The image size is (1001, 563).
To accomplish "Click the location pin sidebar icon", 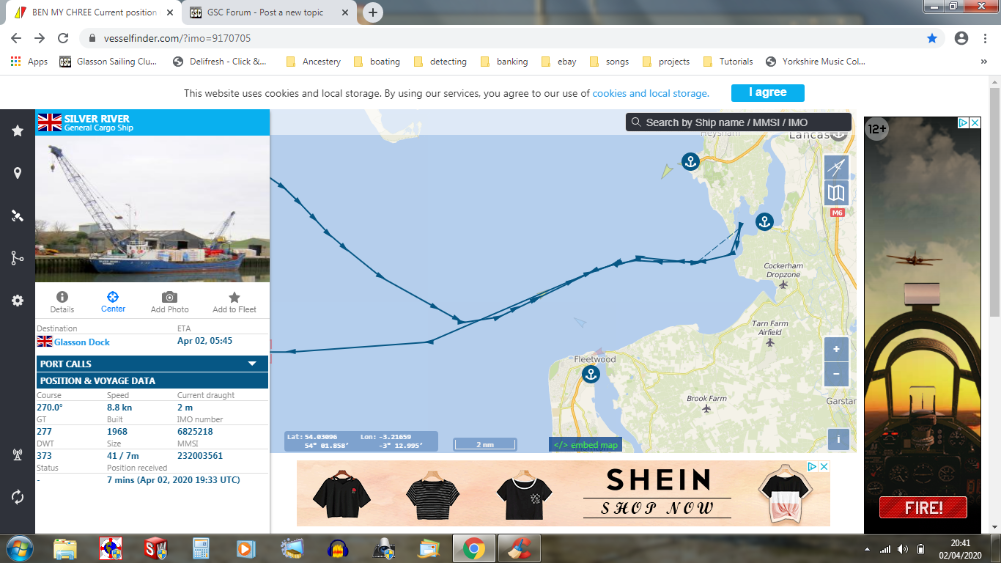I will pyautogui.click(x=17, y=173).
